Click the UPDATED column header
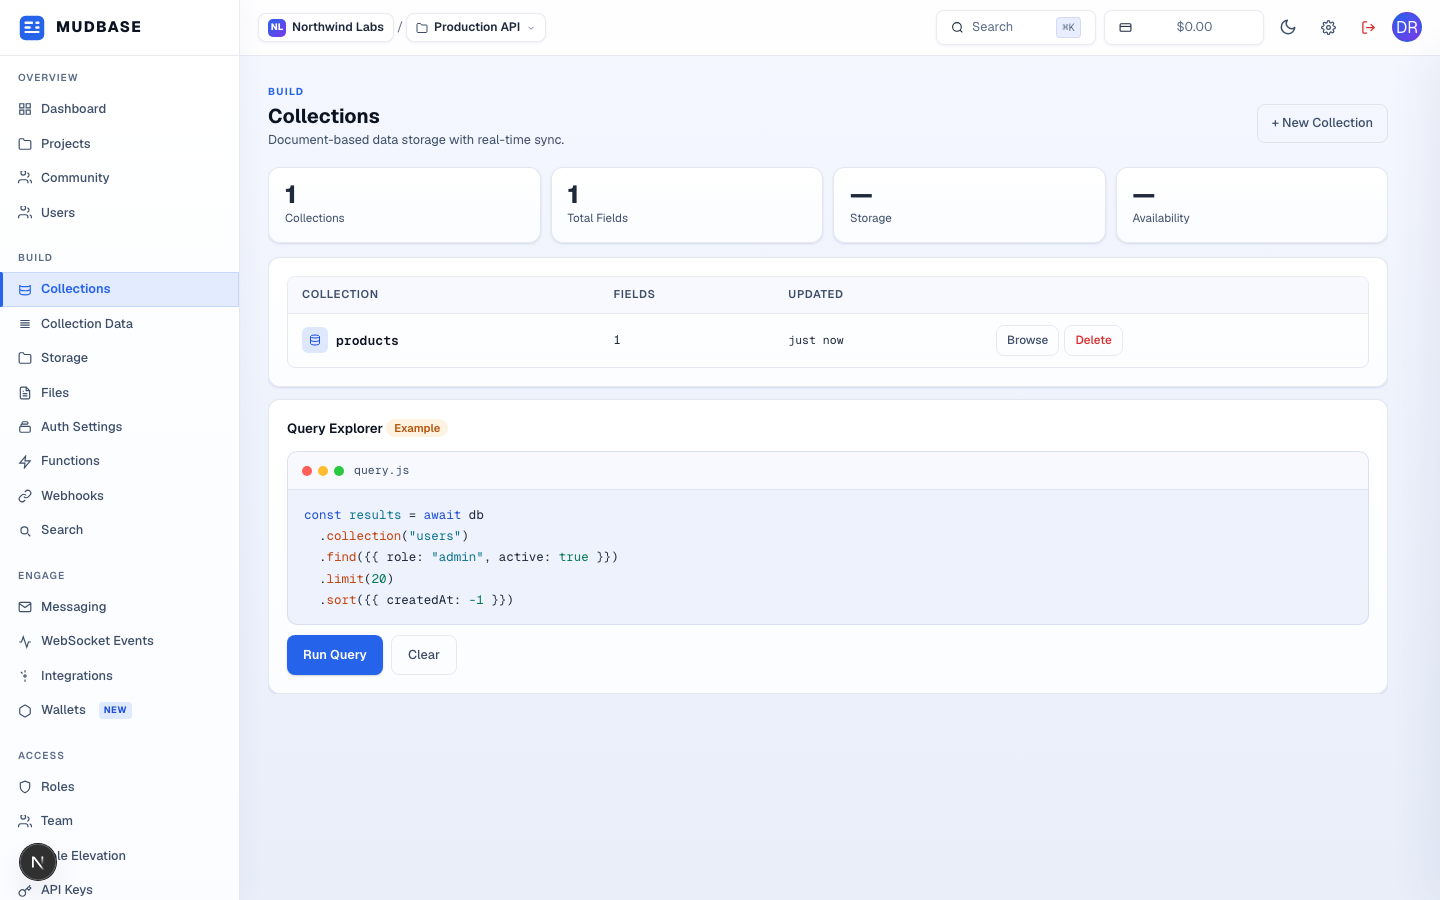1440x900 pixels. click(x=815, y=294)
